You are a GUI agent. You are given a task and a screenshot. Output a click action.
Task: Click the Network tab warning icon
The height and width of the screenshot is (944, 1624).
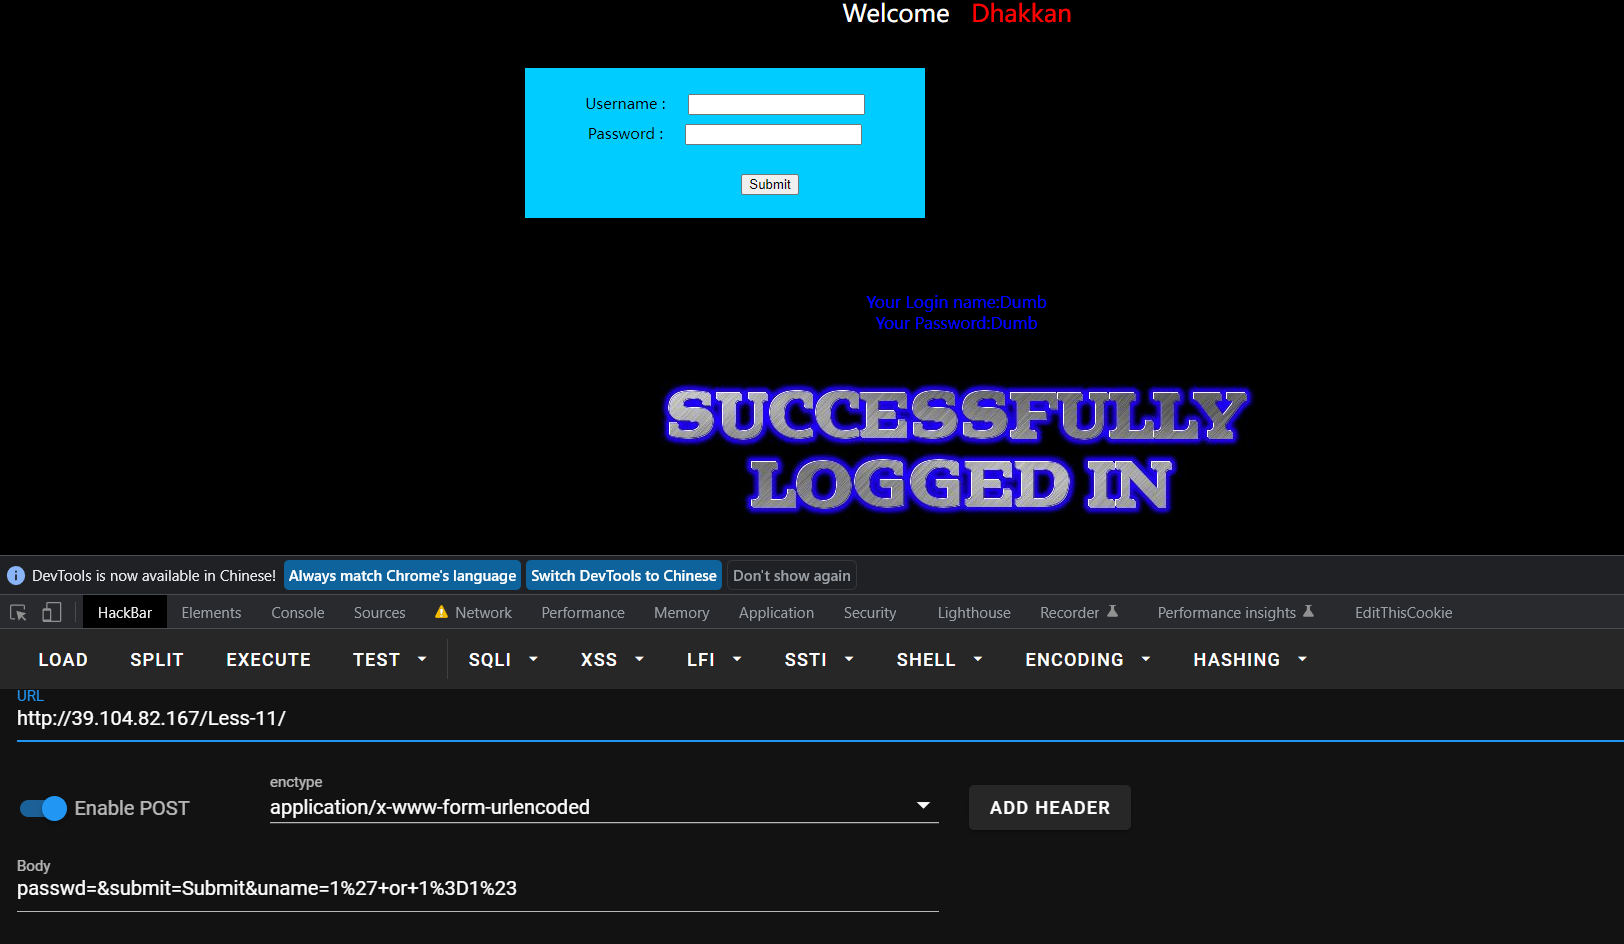coord(441,612)
